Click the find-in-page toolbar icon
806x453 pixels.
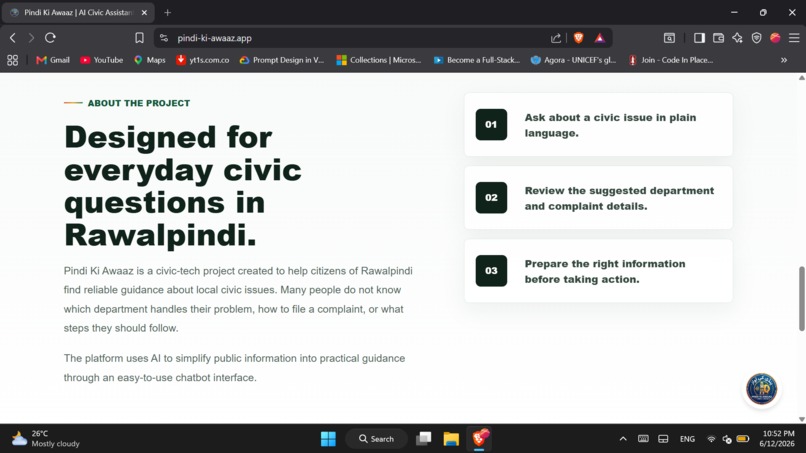pos(669,38)
